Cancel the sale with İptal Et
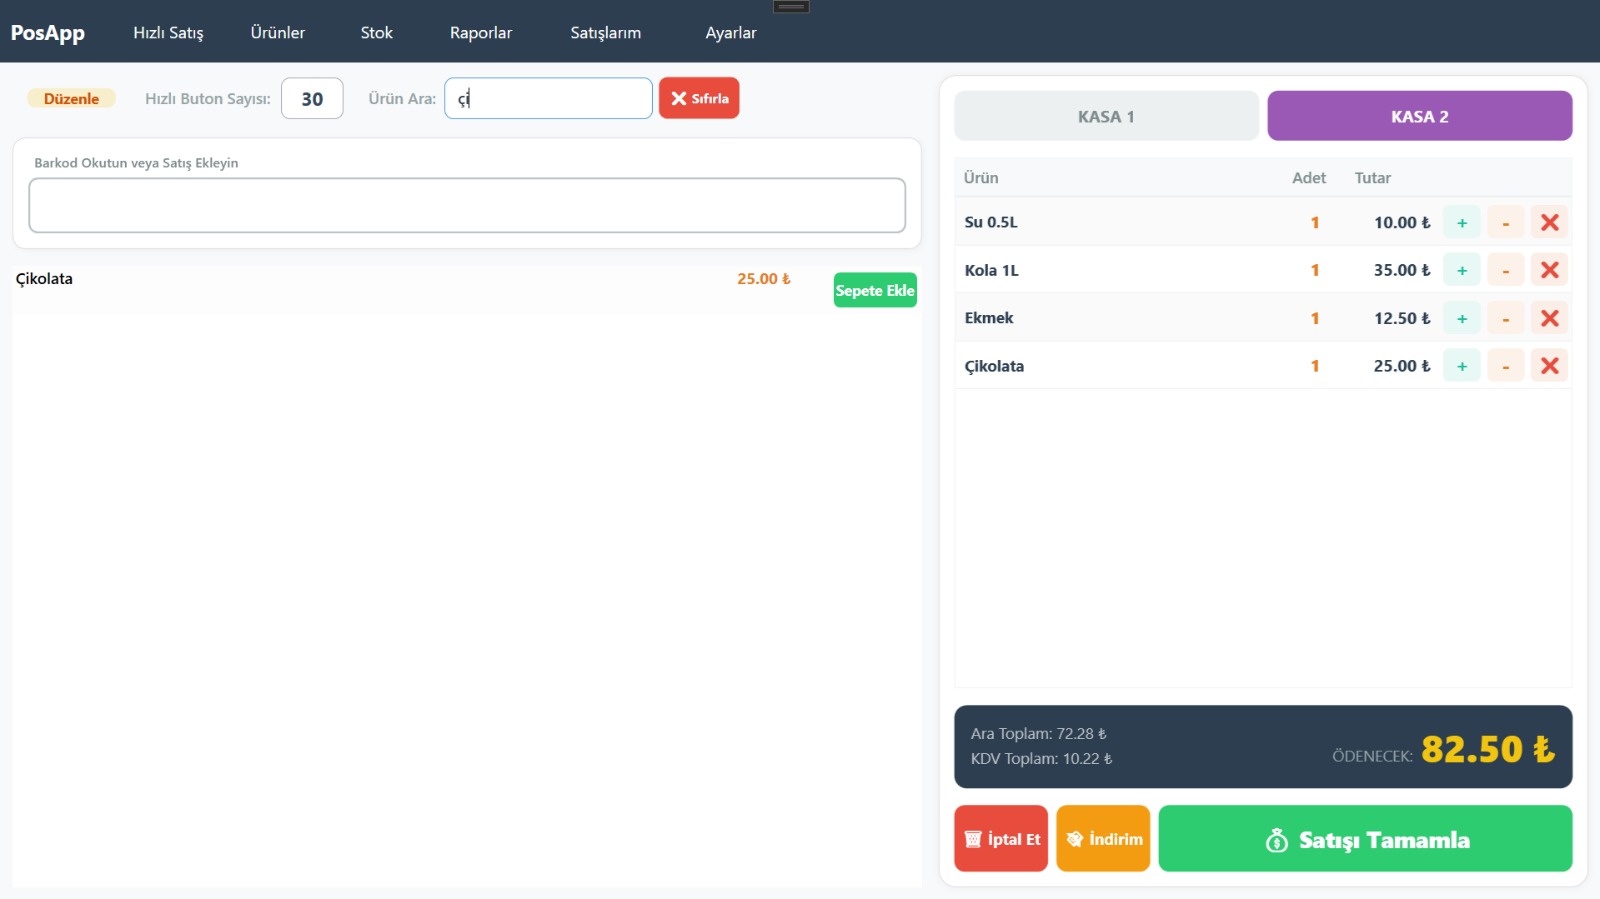This screenshot has width=1600, height=899. click(1001, 839)
